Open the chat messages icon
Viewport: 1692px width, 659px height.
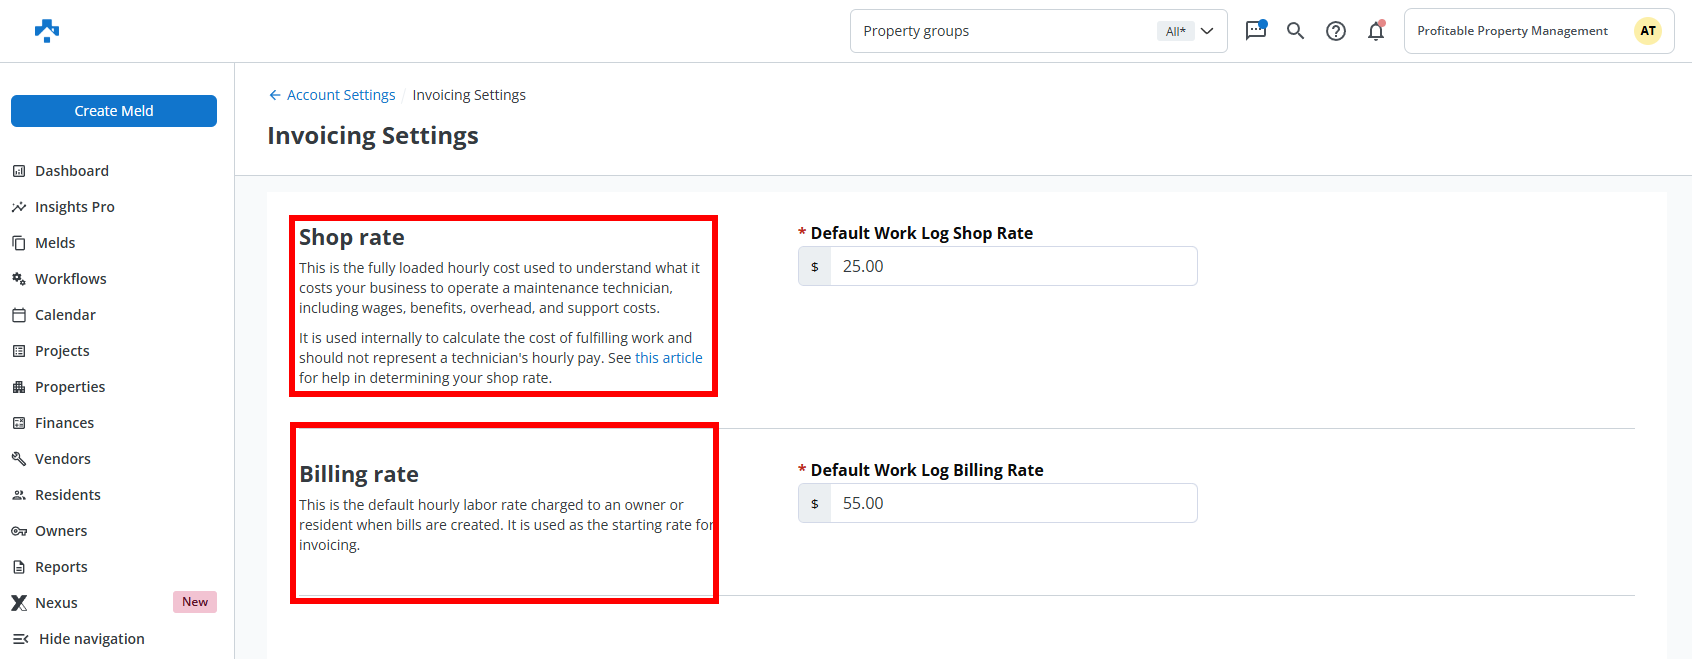click(x=1255, y=31)
